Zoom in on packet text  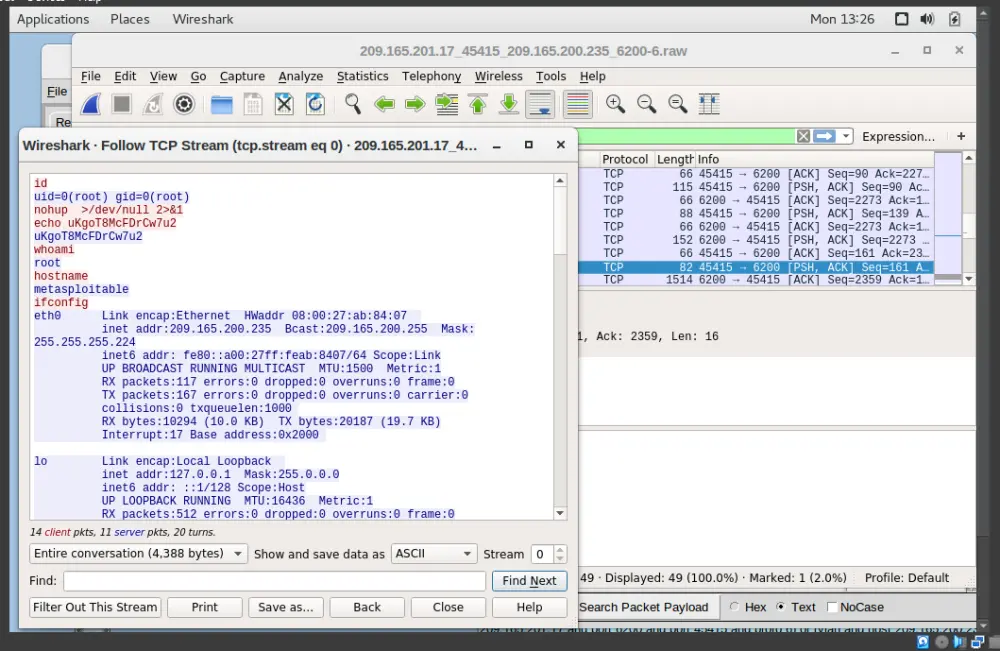point(615,103)
